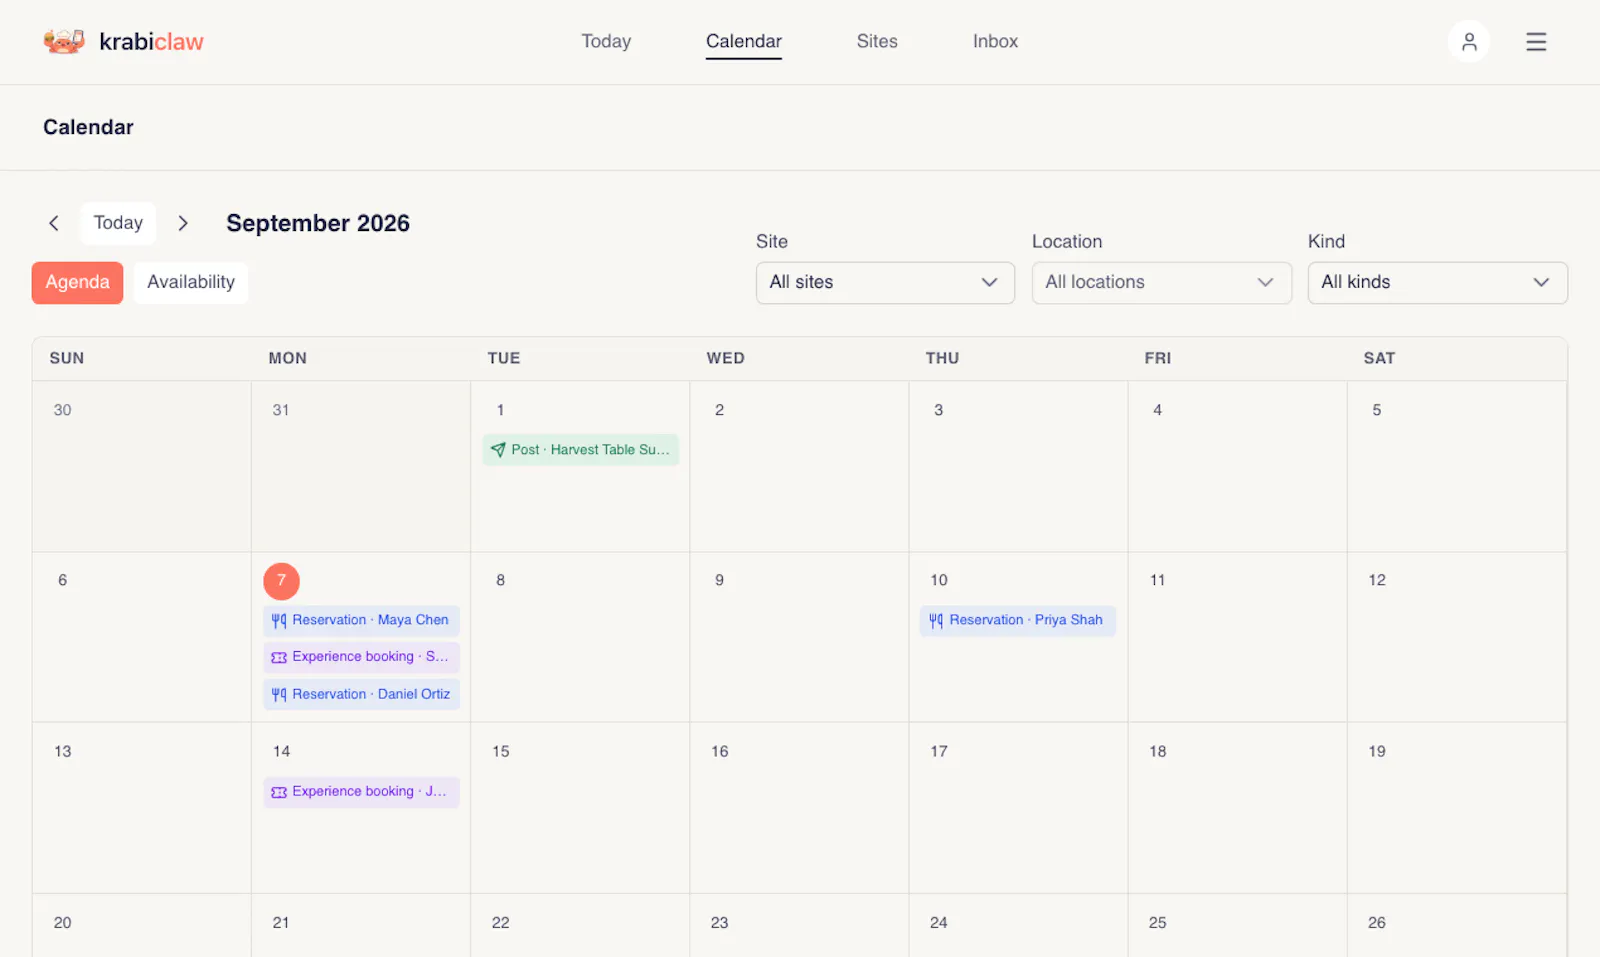
Task: Click the SAT column header
Action: (x=1379, y=358)
